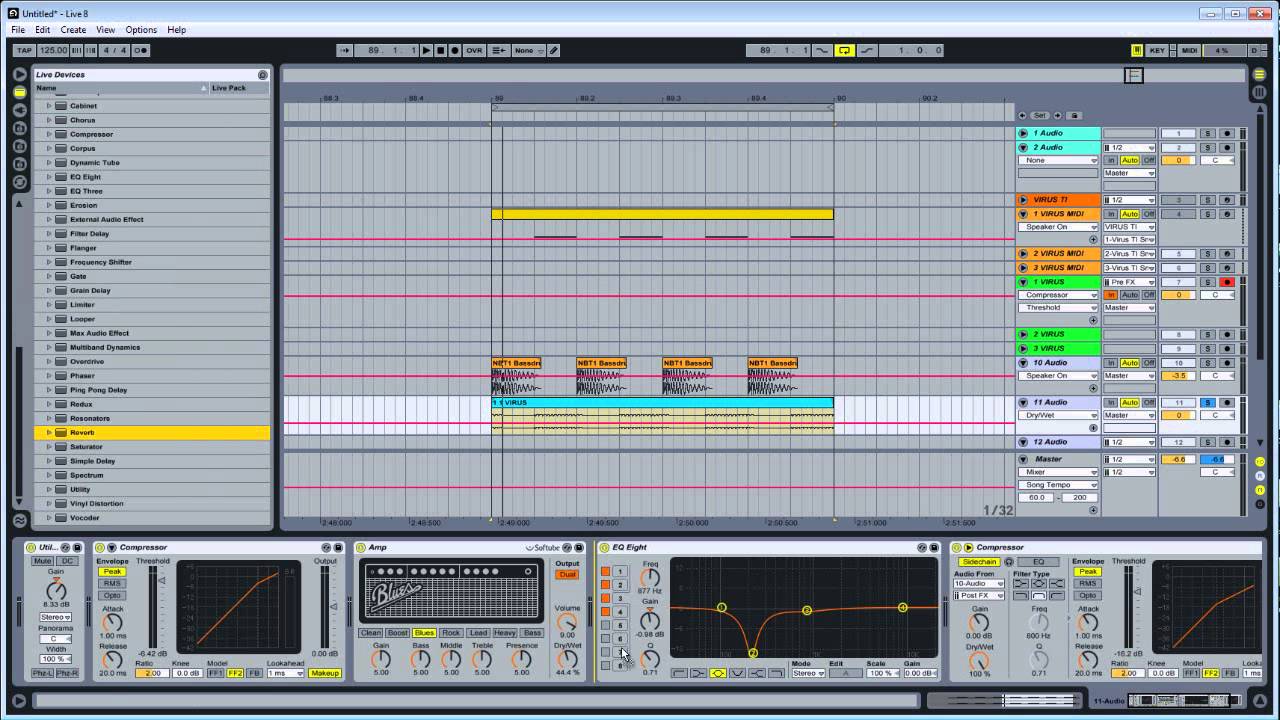Open the Create menu
1280x720 pixels.
click(x=73, y=30)
